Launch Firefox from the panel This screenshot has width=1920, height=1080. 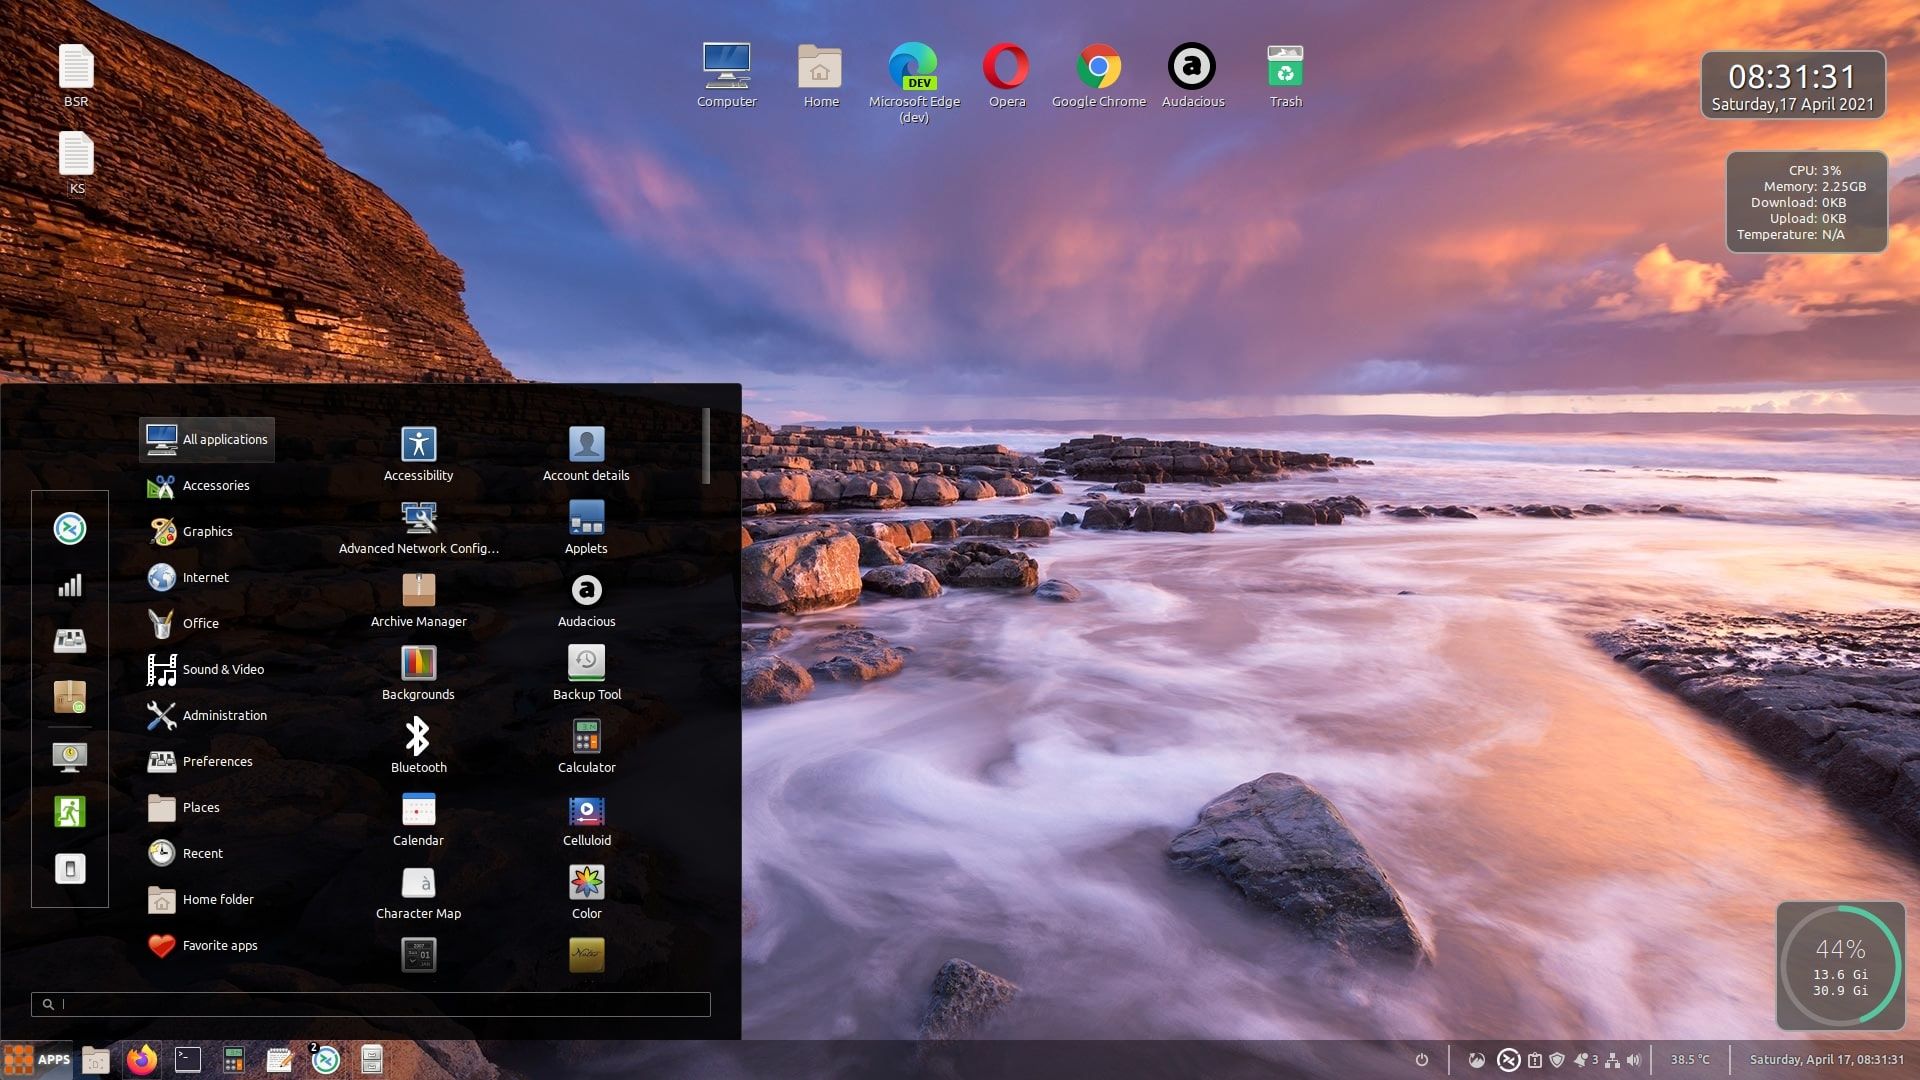pyautogui.click(x=142, y=1060)
